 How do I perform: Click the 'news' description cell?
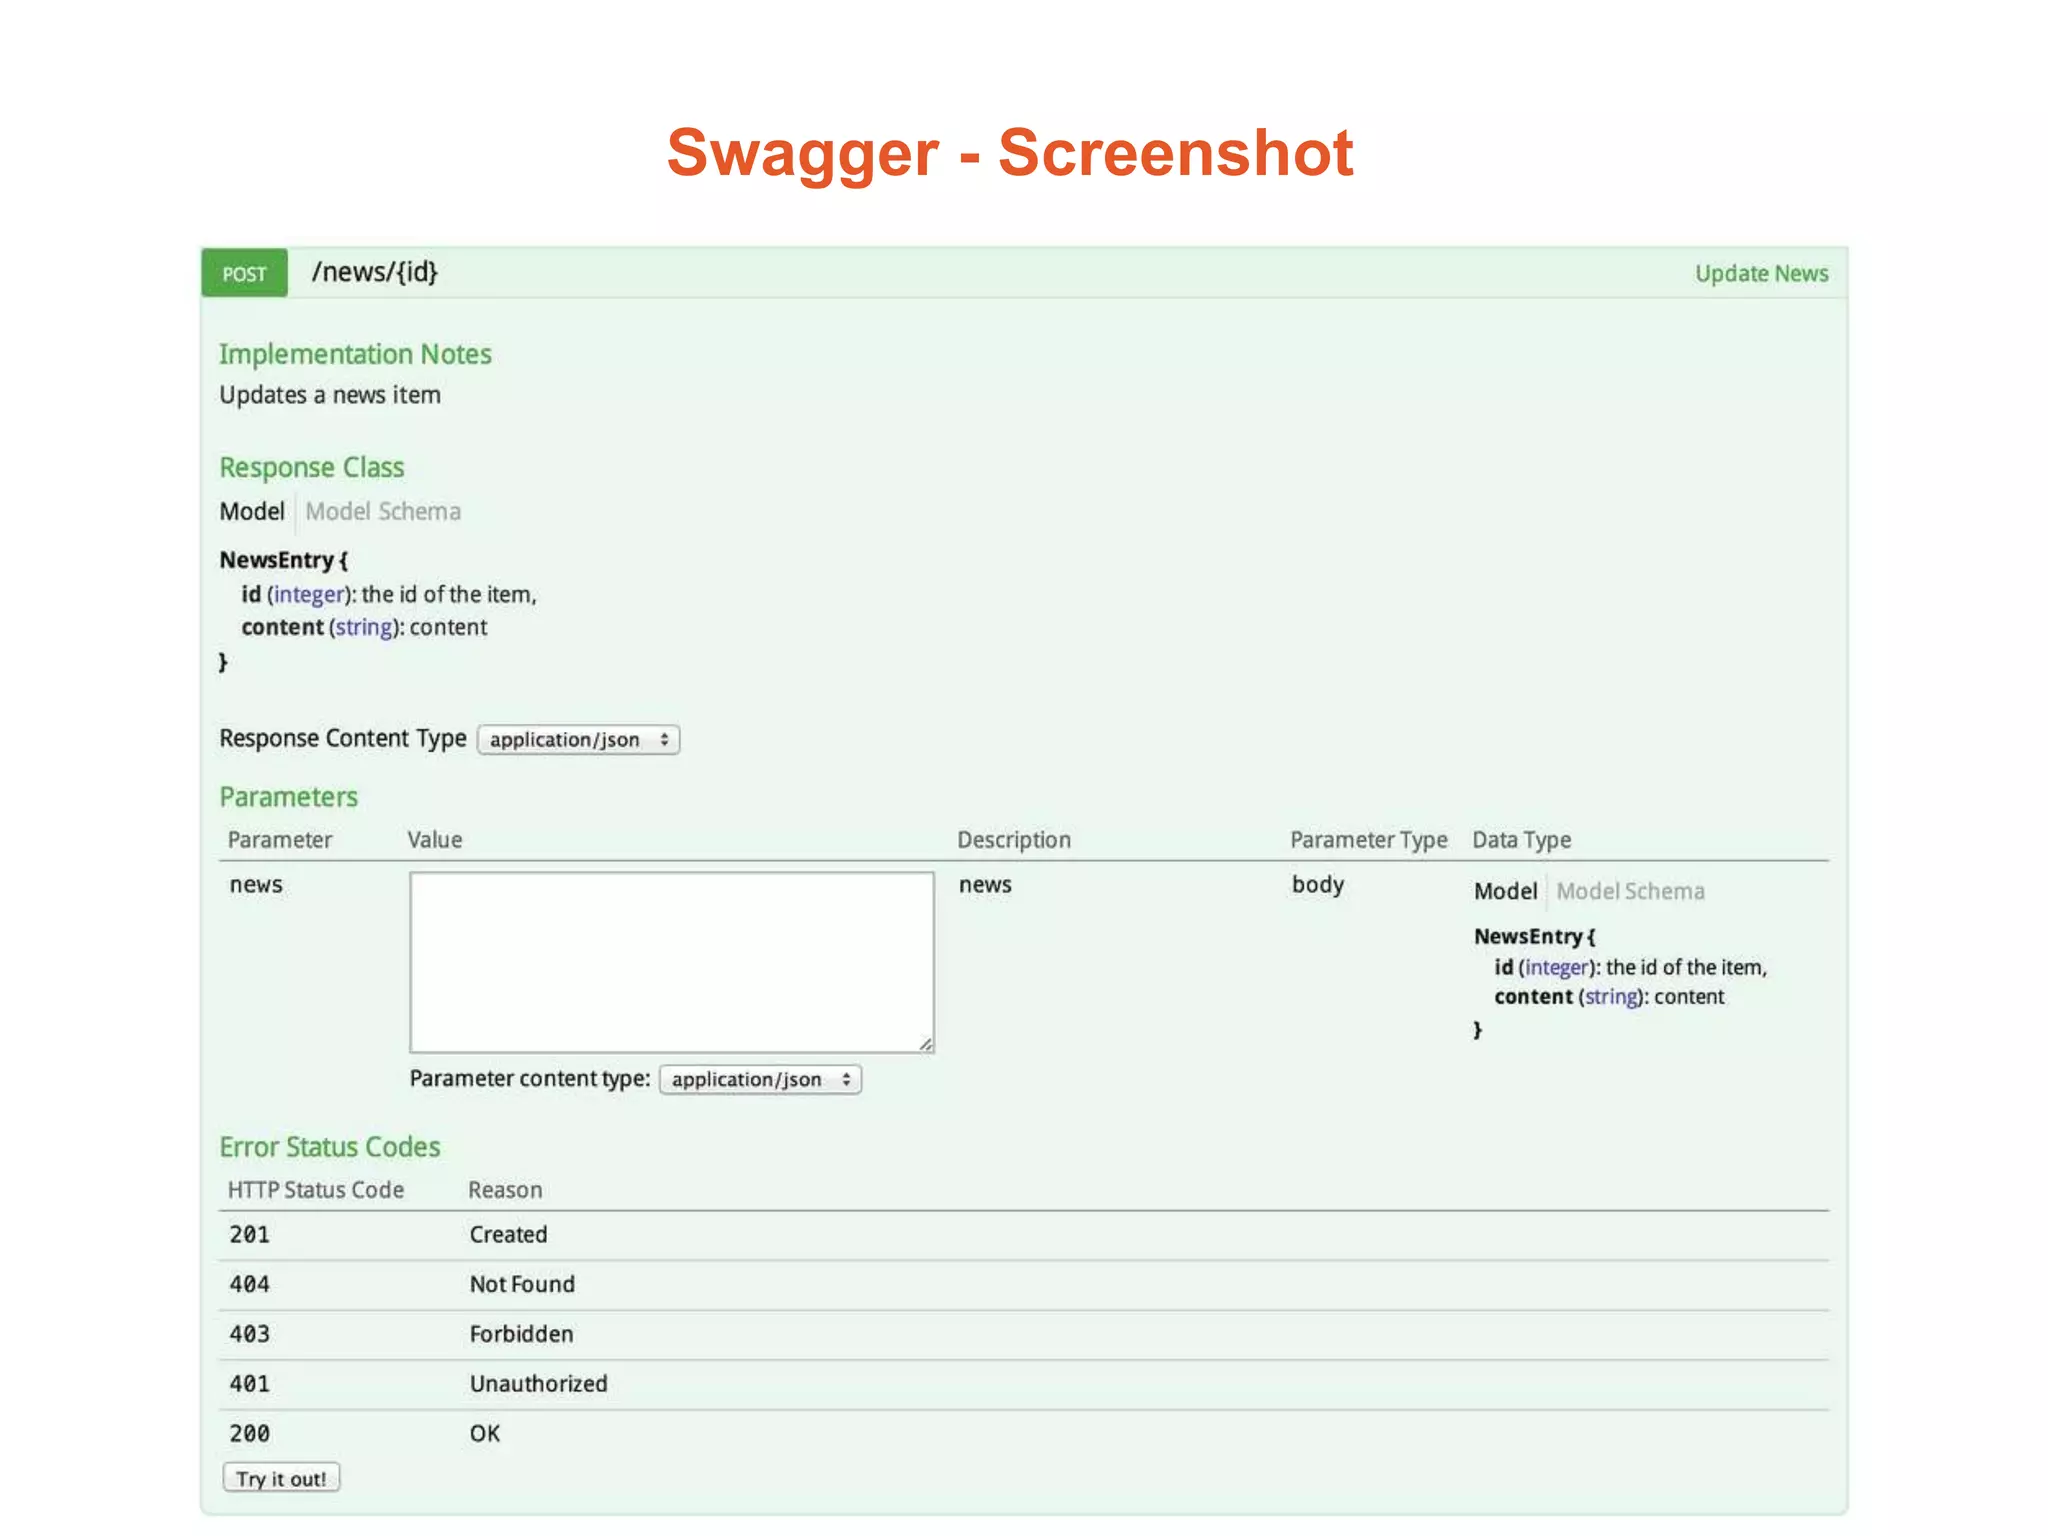(985, 885)
